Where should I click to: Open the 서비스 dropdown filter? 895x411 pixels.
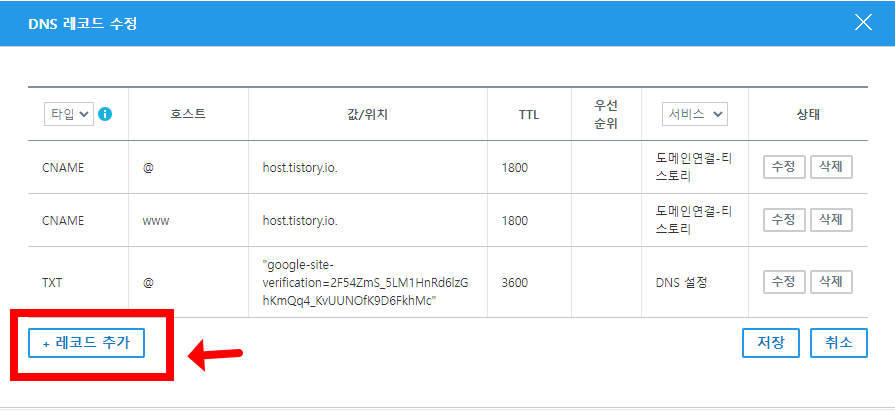[695, 114]
